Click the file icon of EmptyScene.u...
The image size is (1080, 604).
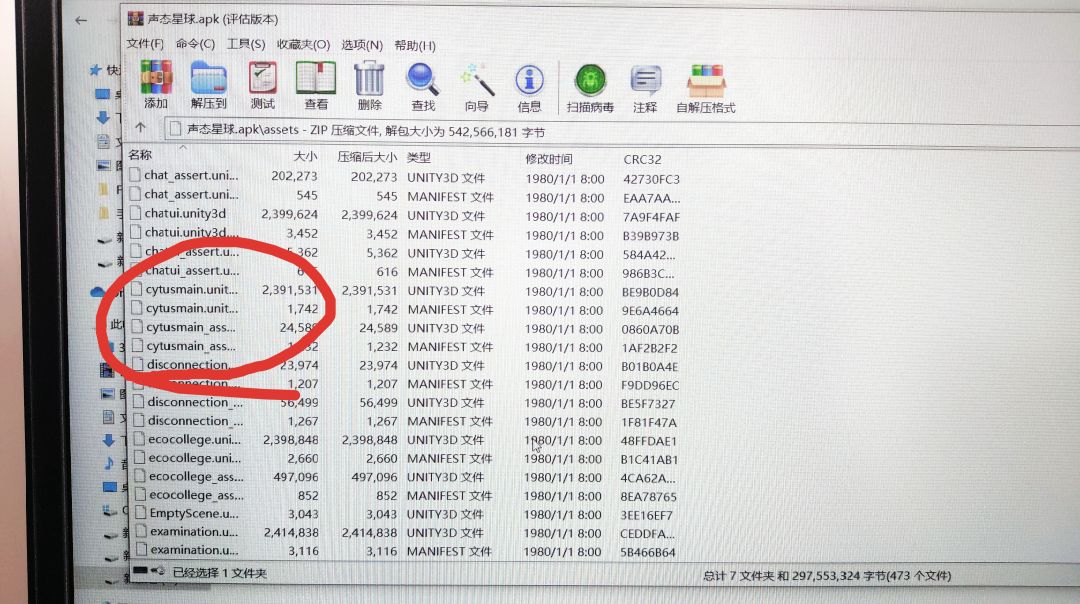click(x=141, y=513)
